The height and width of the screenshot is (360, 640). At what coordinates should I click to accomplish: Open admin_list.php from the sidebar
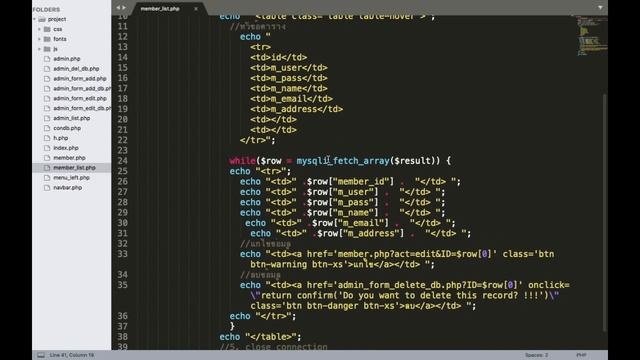coord(71,118)
